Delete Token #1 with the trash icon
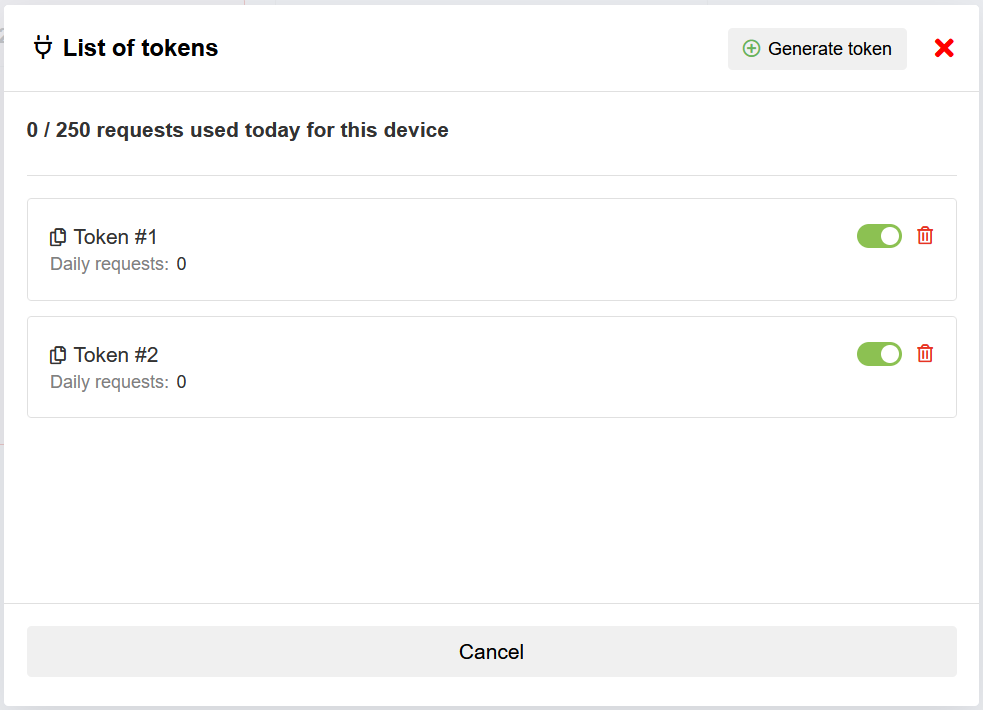Image resolution: width=983 pixels, height=710 pixels. (x=925, y=236)
